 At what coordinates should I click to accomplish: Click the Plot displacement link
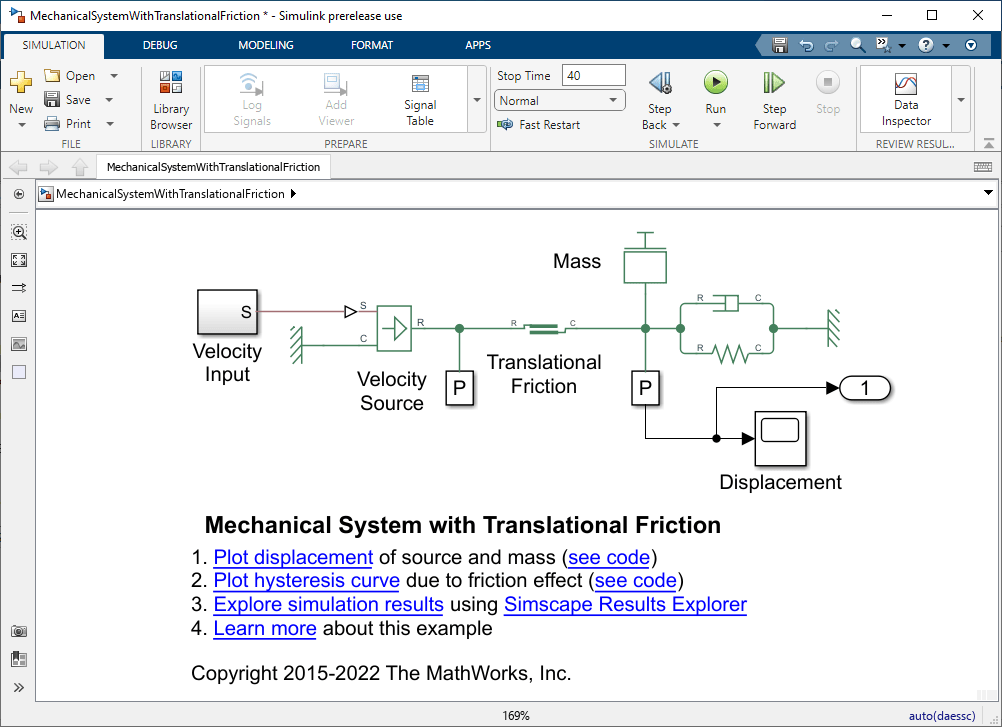(293, 557)
